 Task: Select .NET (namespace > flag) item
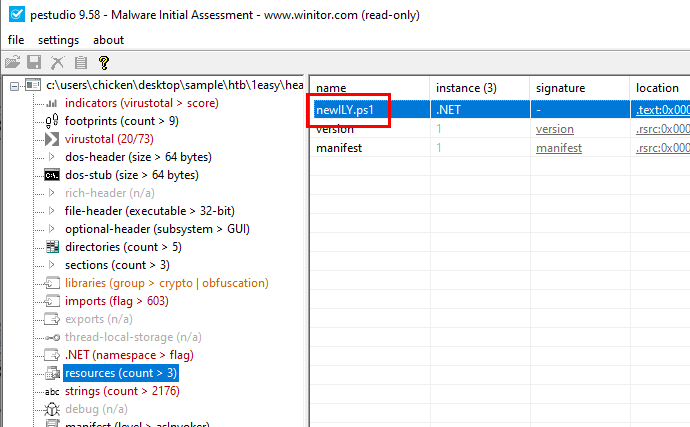[129, 355]
